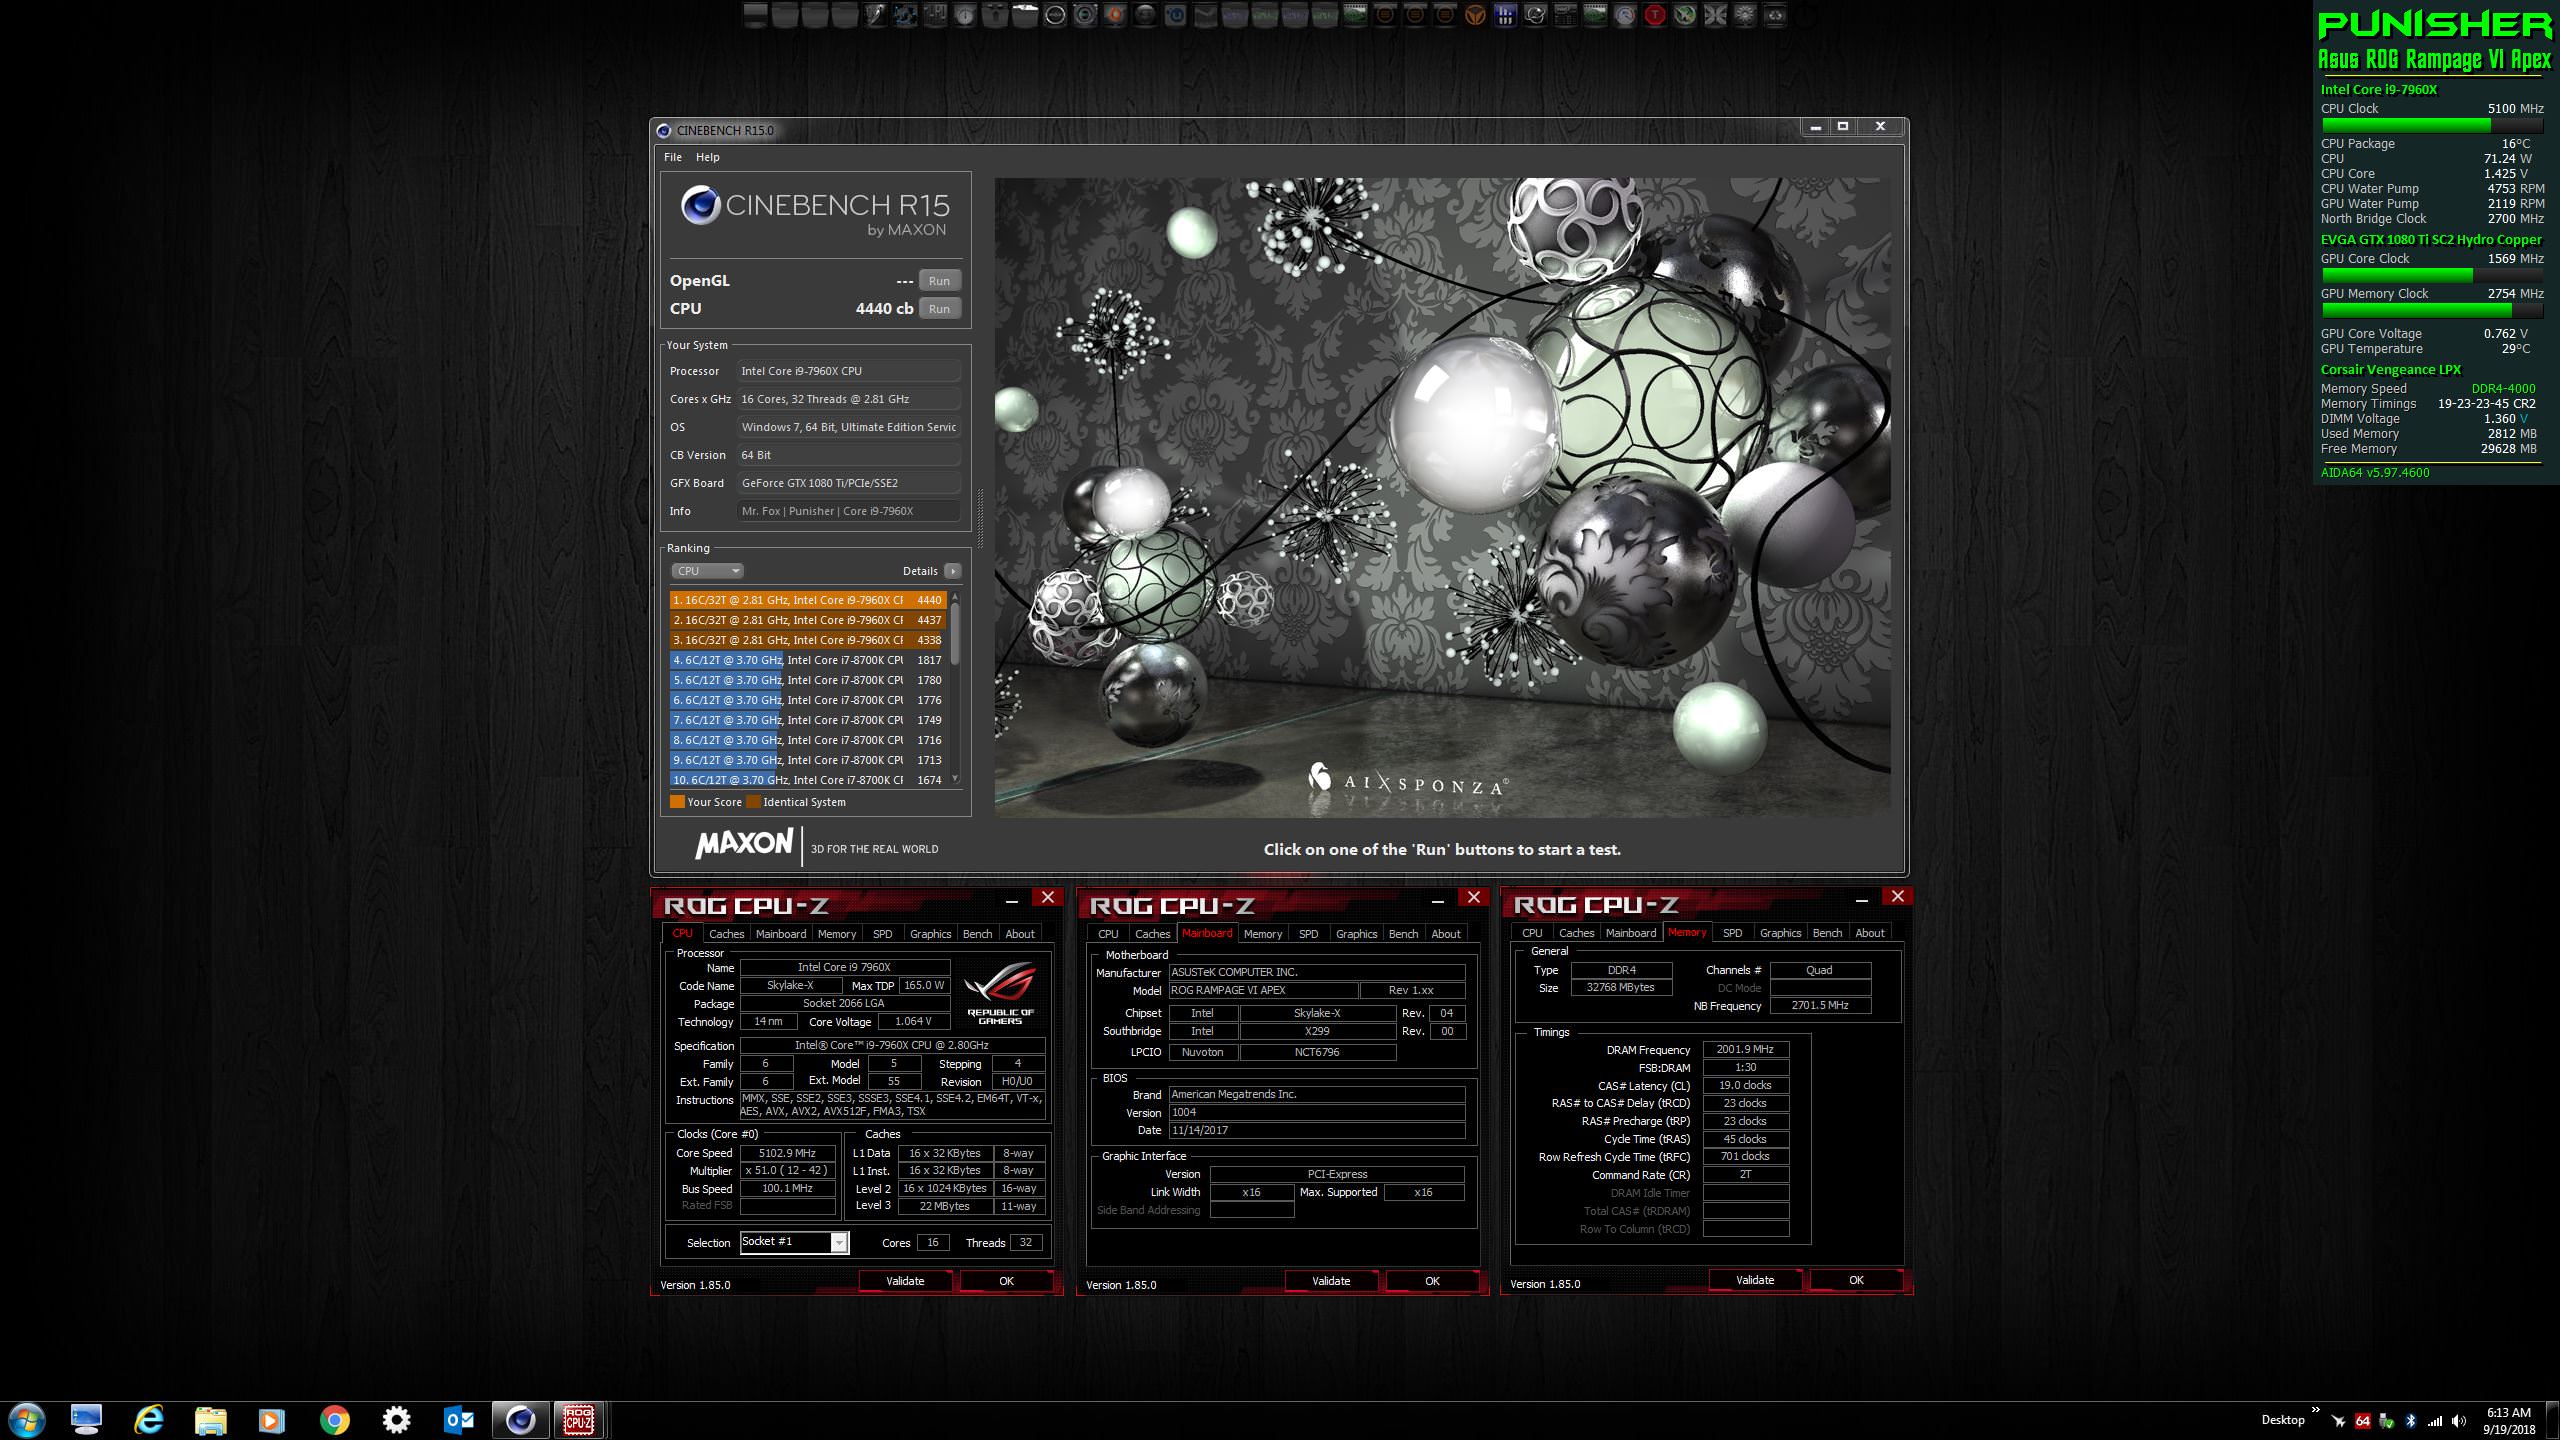Click the network signal bars tray icon
This screenshot has height=1440, width=2560.
click(x=2434, y=1421)
